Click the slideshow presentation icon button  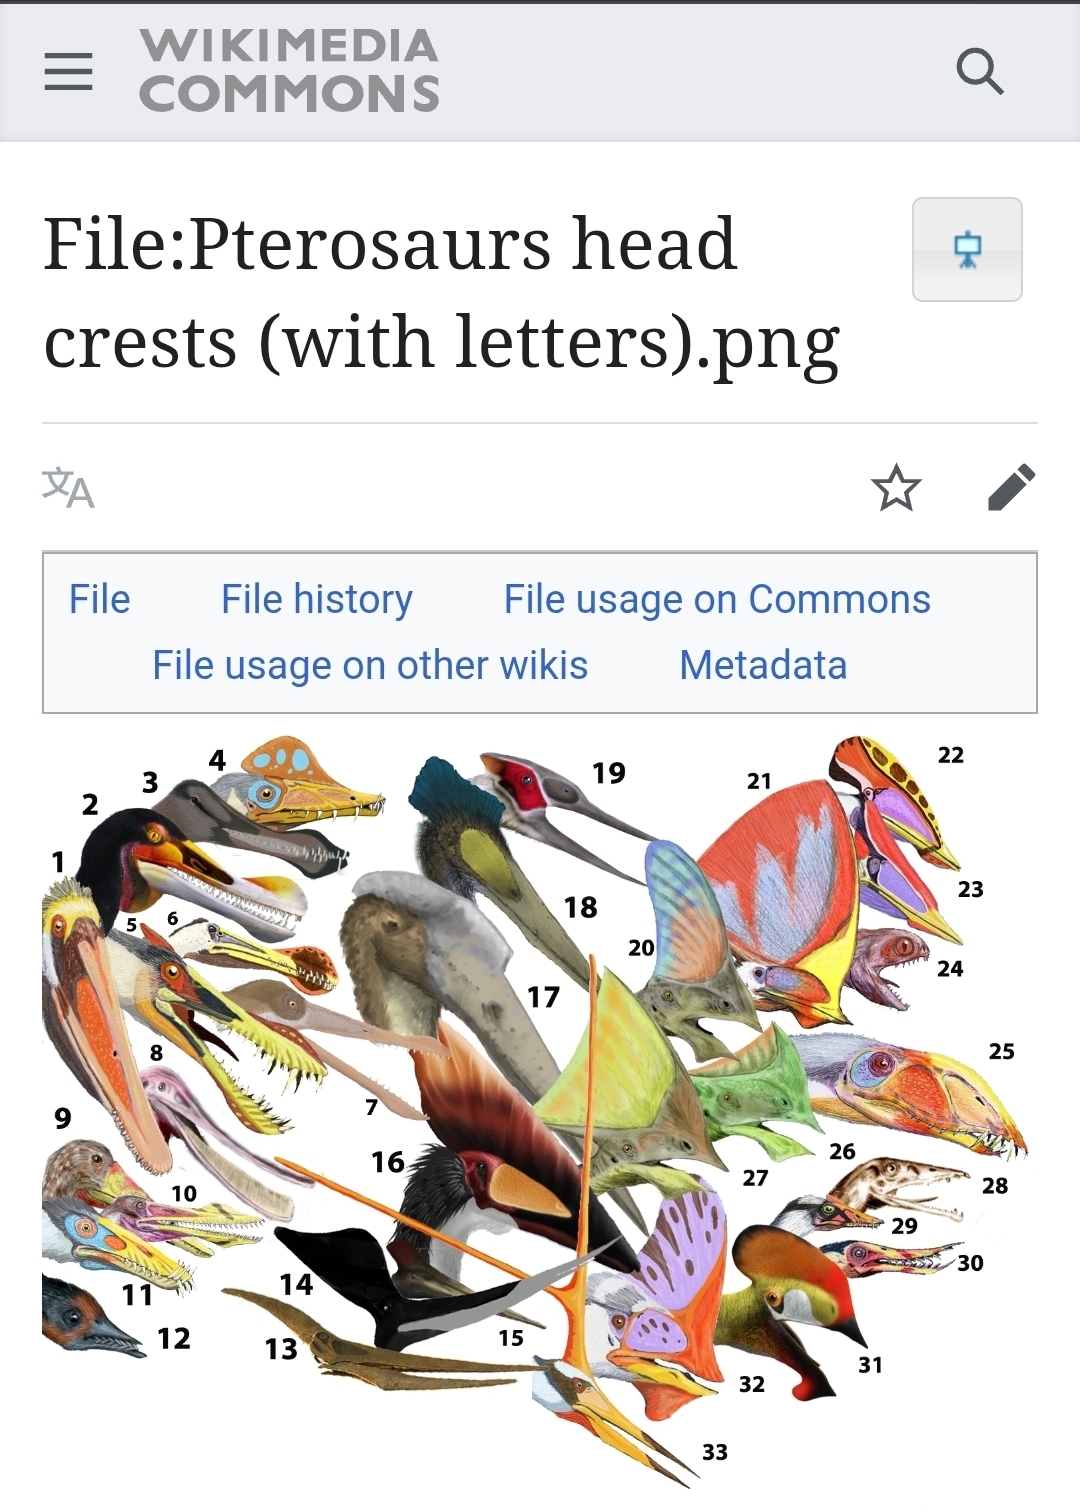[967, 249]
